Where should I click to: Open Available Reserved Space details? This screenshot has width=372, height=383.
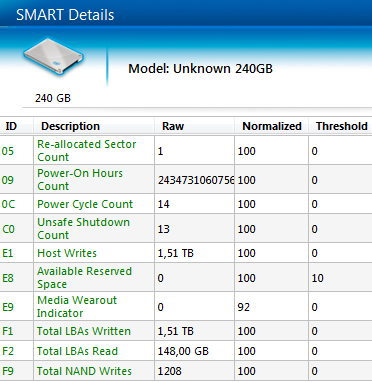pyautogui.click(x=84, y=278)
